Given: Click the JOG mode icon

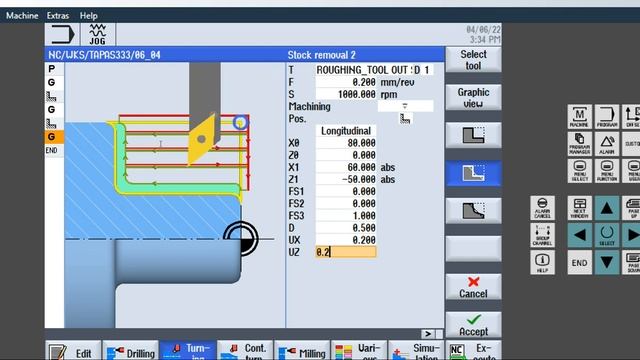Looking at the screenshot, I should click(x=98, y=34).
